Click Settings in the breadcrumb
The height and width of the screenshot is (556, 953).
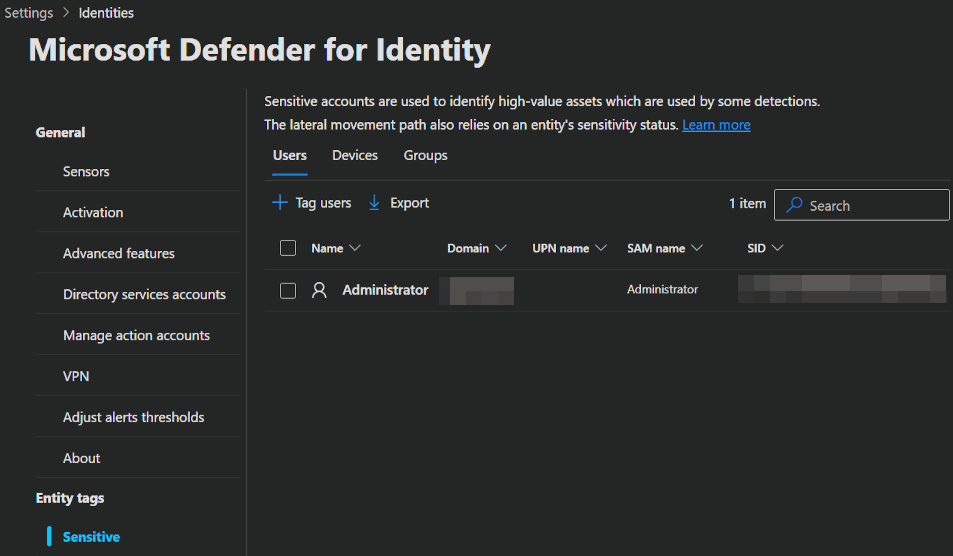tap(29, 13)
